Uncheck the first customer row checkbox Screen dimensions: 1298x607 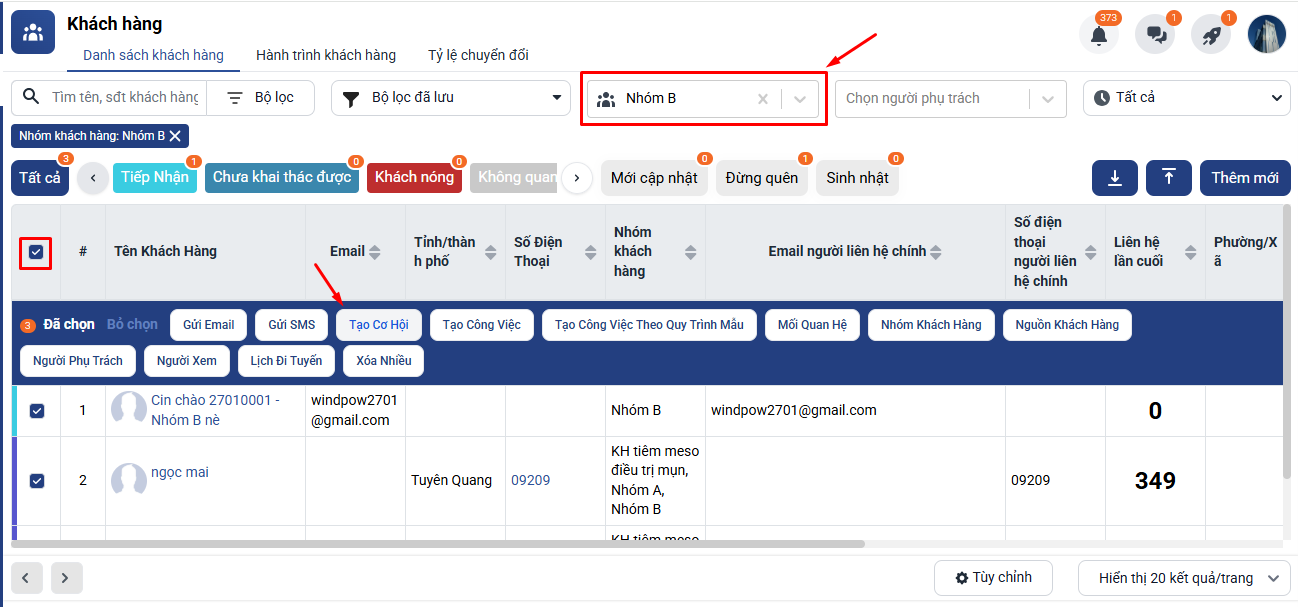(37, 411)
